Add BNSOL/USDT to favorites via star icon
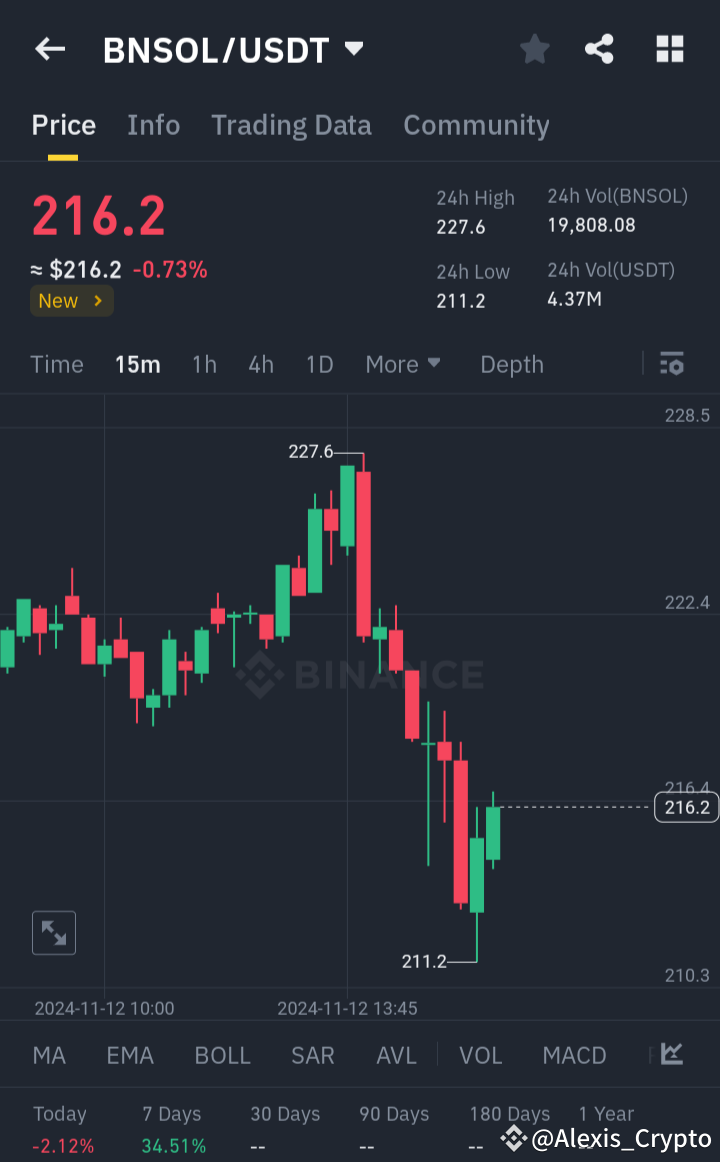This screenshot has height=1162, width=720. pos(534,49)
